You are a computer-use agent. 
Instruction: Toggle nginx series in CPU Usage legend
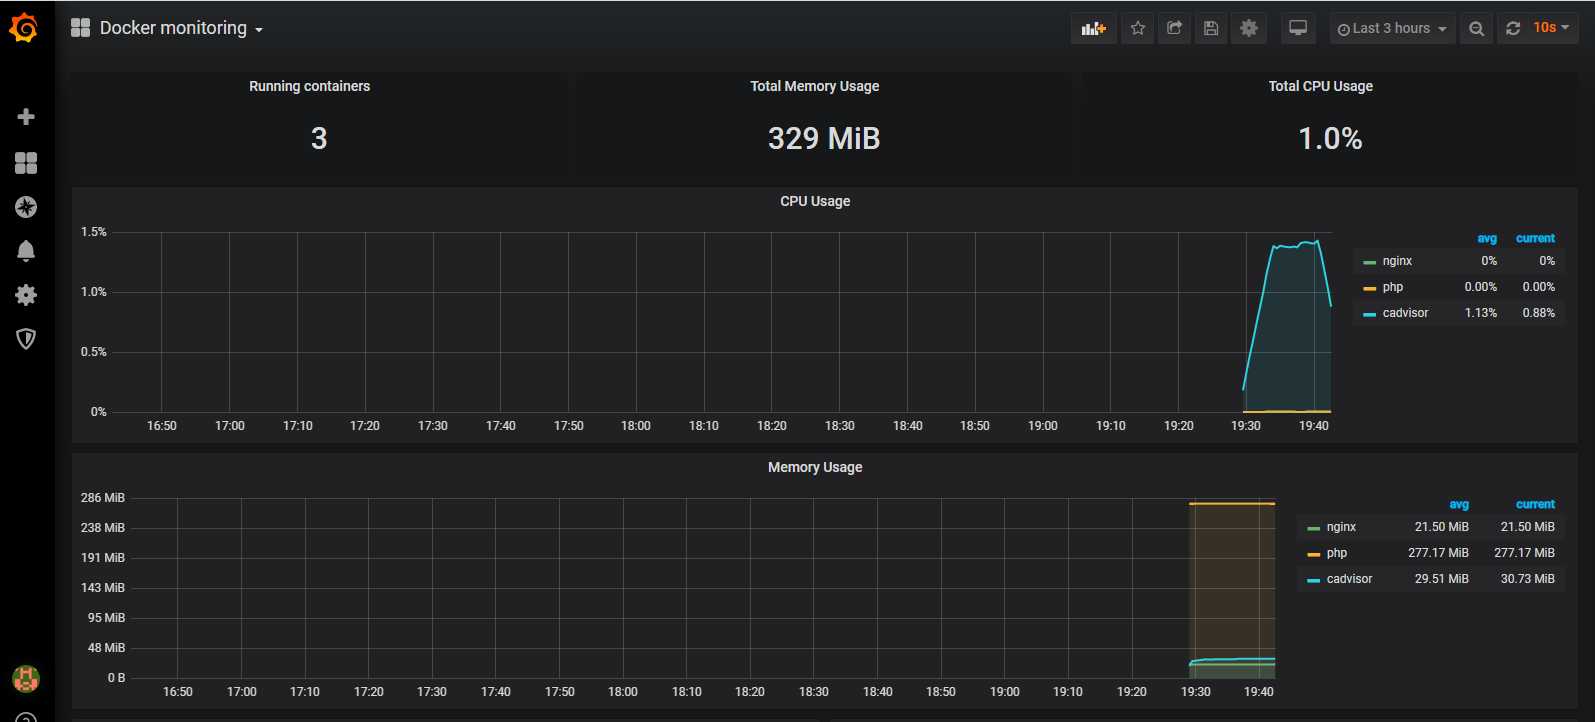1397,261
